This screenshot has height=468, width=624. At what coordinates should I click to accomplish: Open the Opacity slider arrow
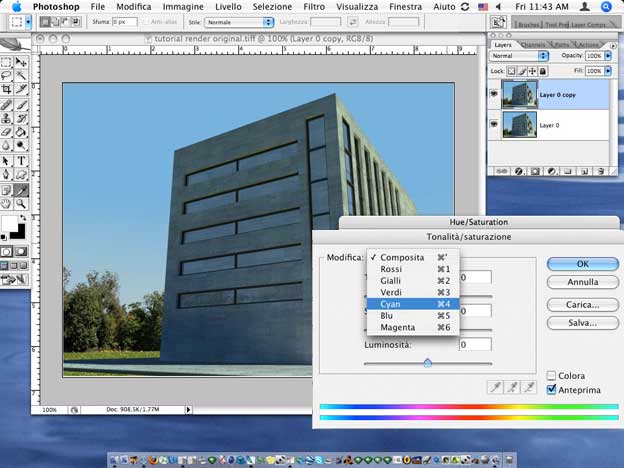click(608, 57)
